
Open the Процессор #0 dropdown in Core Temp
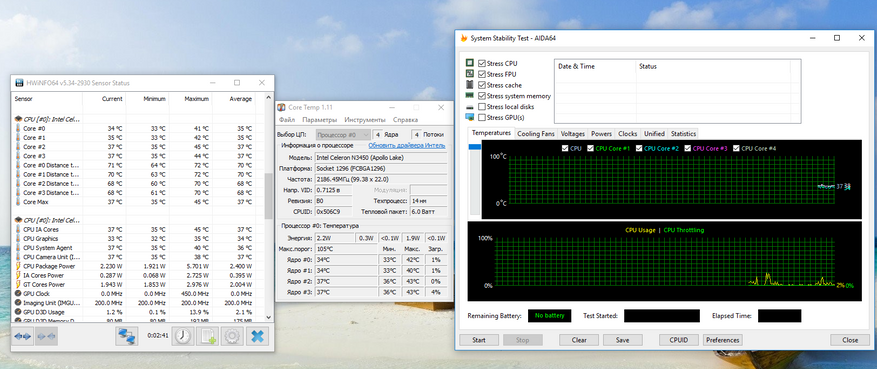[342, 135]
